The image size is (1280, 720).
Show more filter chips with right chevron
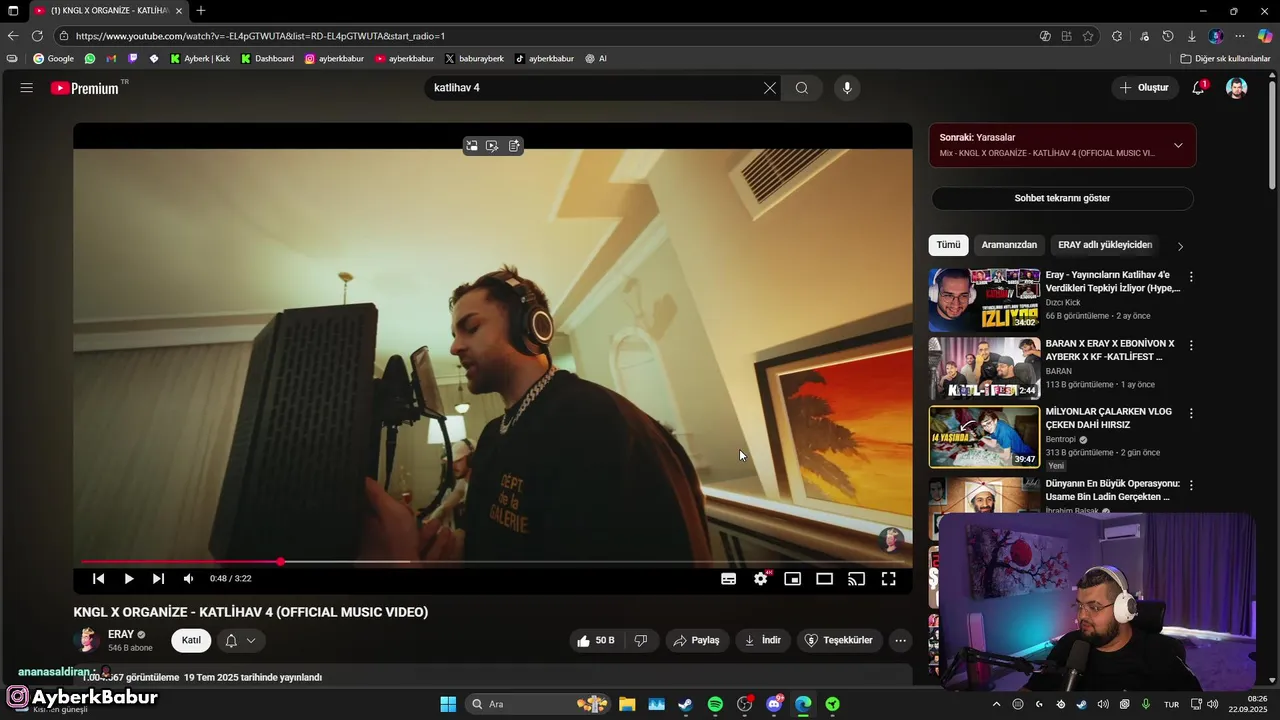click(1180, 246)
